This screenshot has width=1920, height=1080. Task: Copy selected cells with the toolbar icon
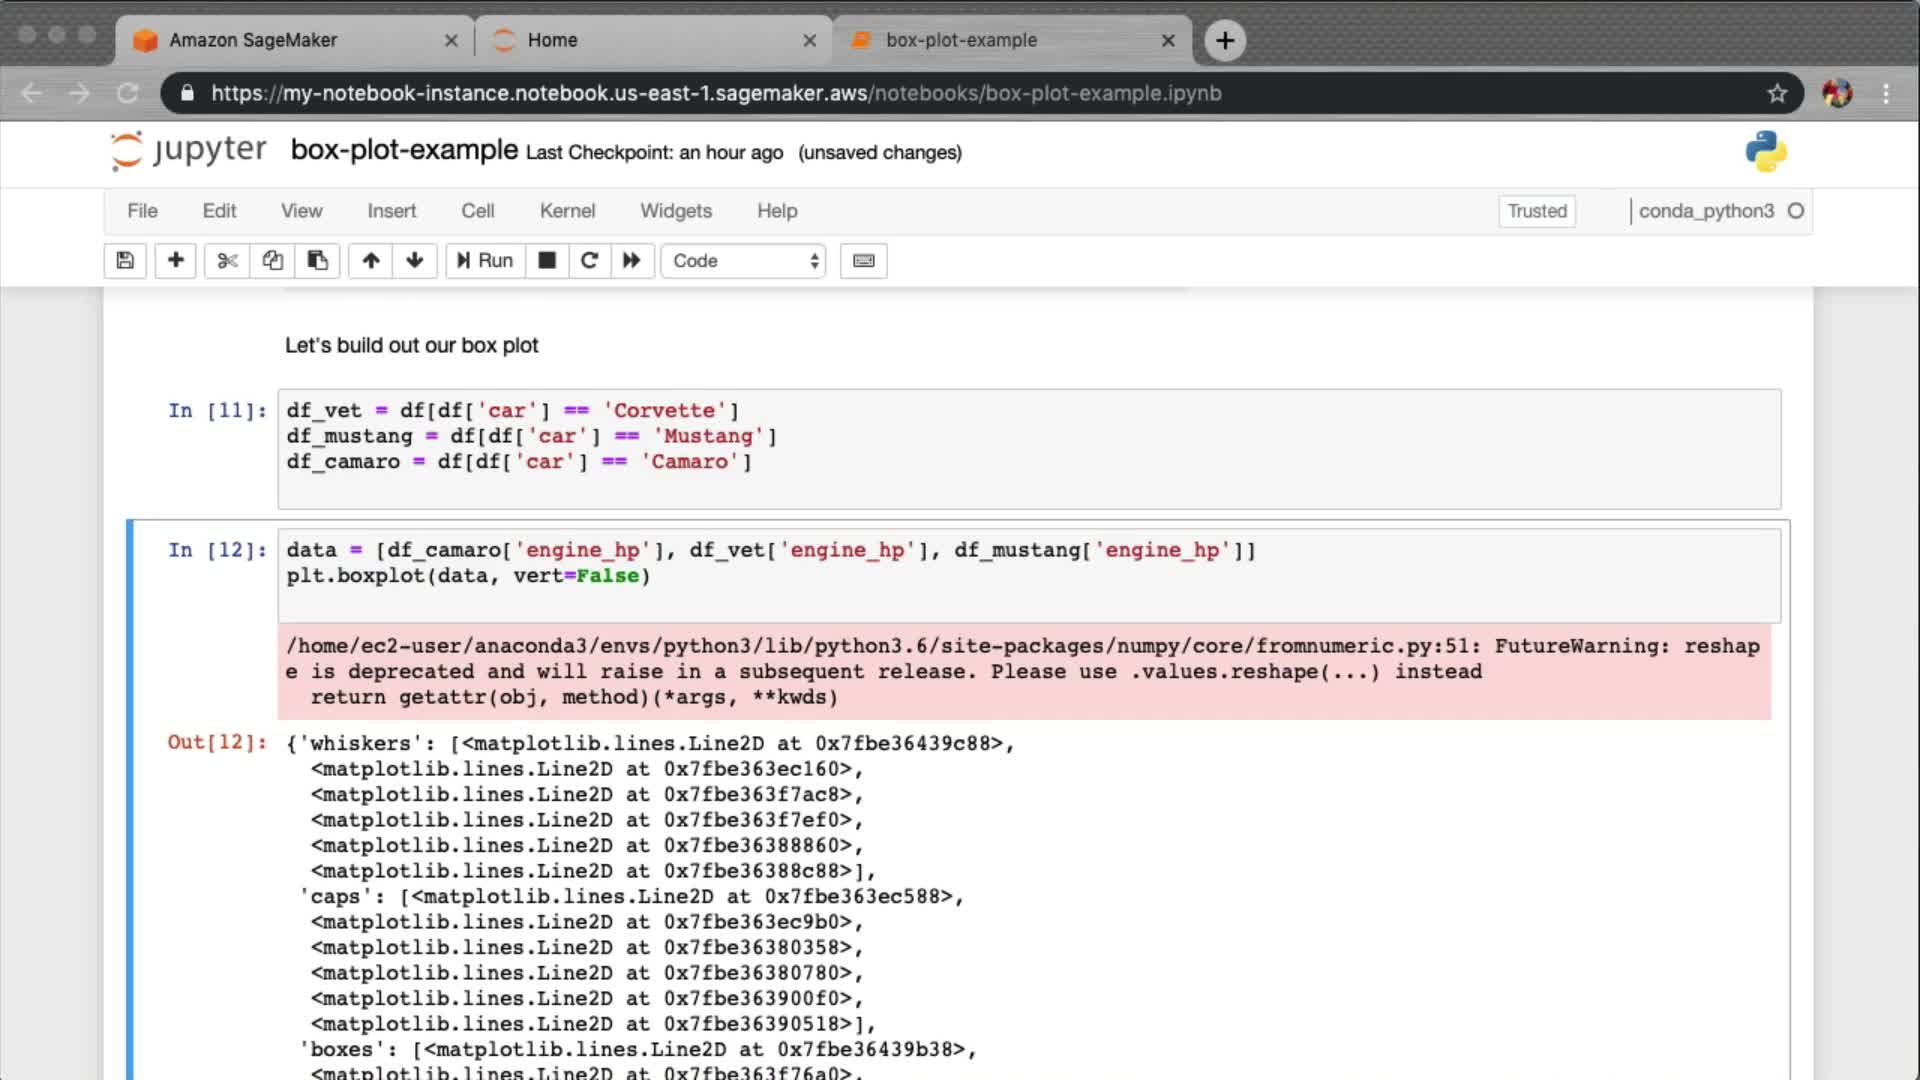click(x=272, y=261)
